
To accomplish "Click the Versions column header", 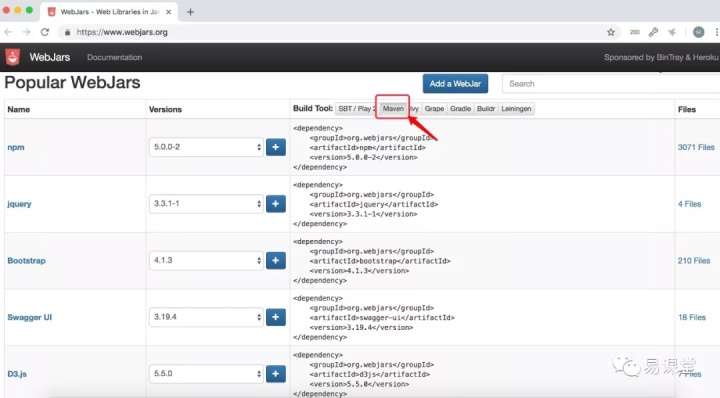I will pos(165,109).
